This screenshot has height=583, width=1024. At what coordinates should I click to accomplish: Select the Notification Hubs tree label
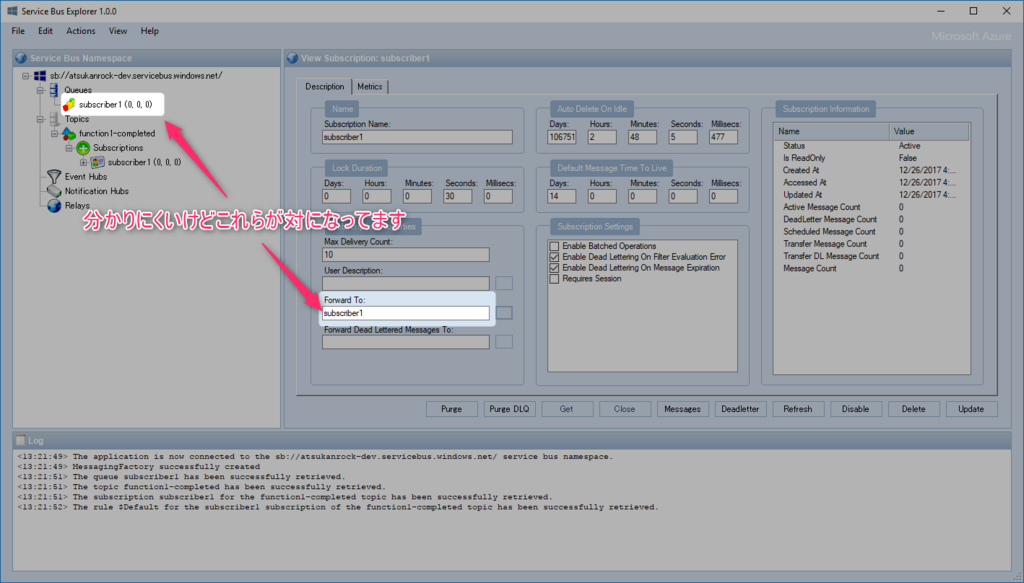tap(97, 191)
